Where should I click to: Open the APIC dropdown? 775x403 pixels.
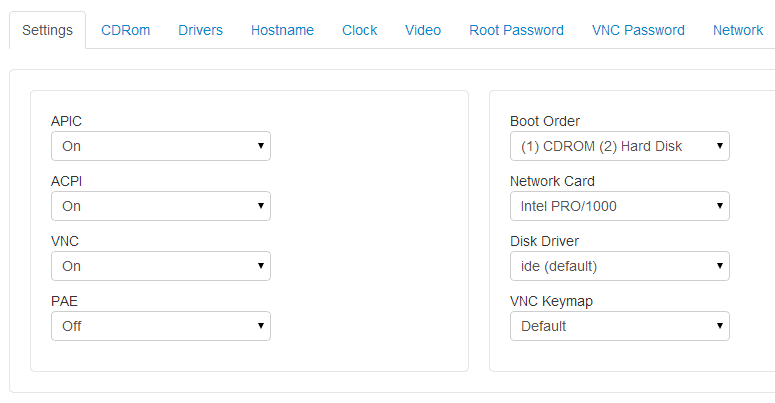(161, 146)
